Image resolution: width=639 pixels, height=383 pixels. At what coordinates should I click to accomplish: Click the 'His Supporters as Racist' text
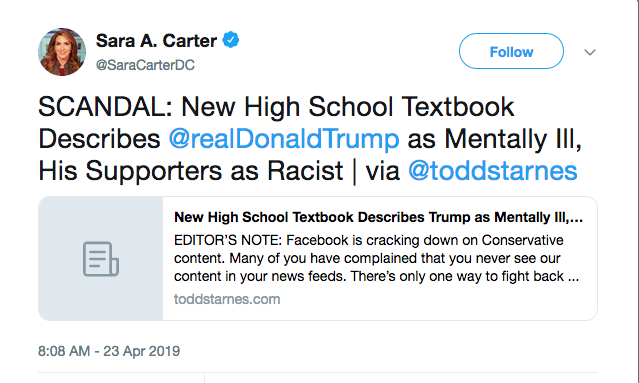tap(191, 170)
